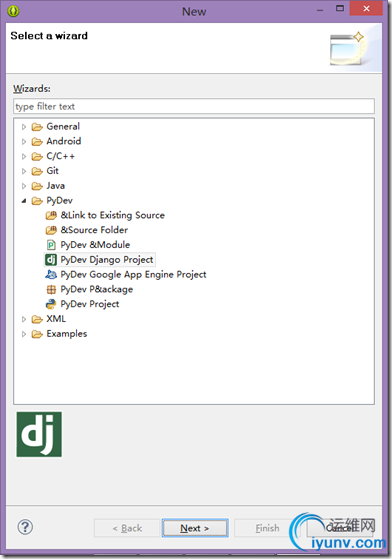Select 'PyDev P&ackage' text
The image size is (392, 559).
(97, 289)
